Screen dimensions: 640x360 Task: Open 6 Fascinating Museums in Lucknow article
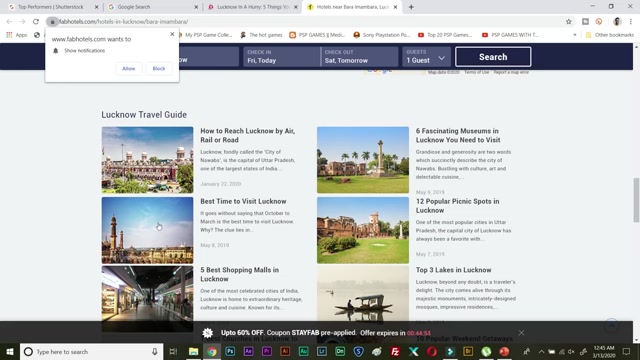[458, 136]
